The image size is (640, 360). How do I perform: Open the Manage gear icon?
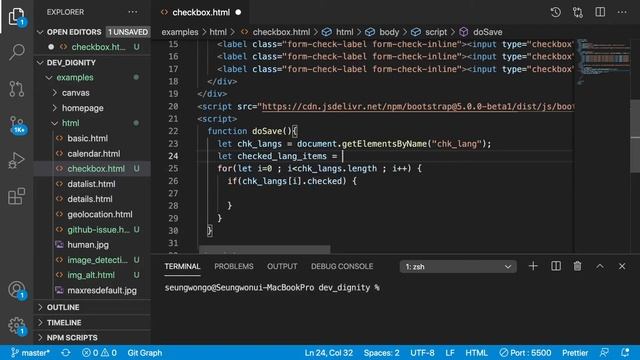[x=17, y=326]
